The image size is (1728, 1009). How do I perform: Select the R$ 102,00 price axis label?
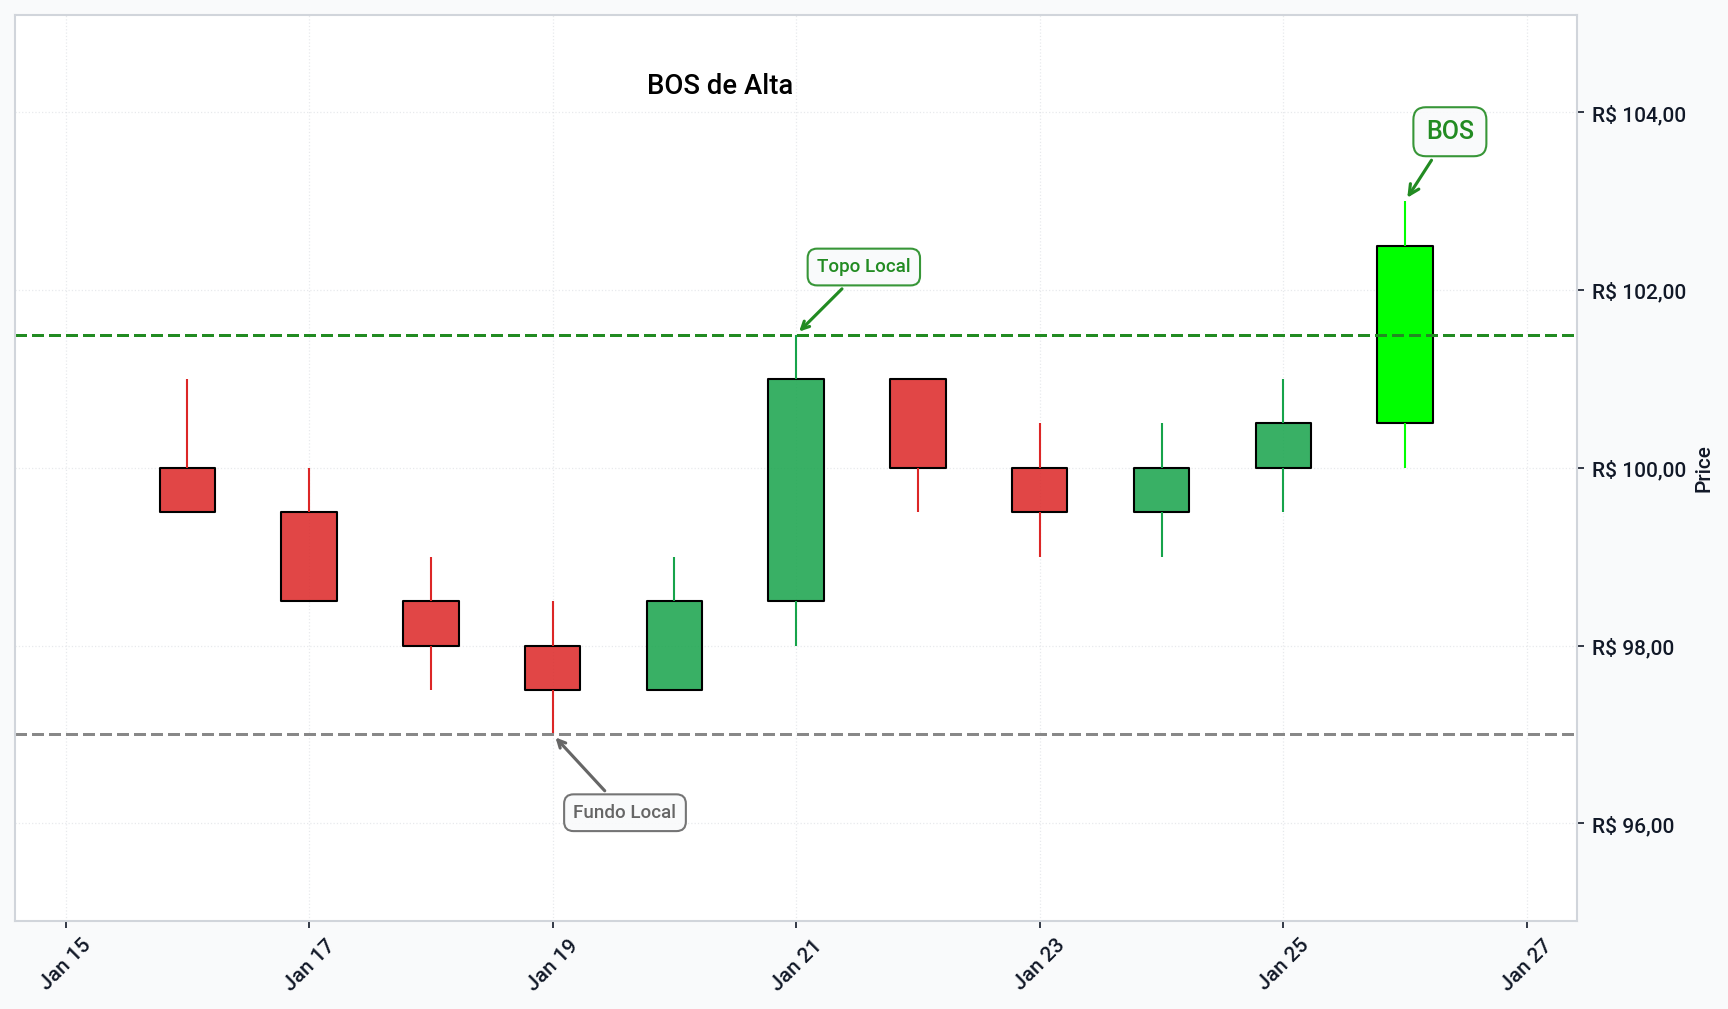1638,292
